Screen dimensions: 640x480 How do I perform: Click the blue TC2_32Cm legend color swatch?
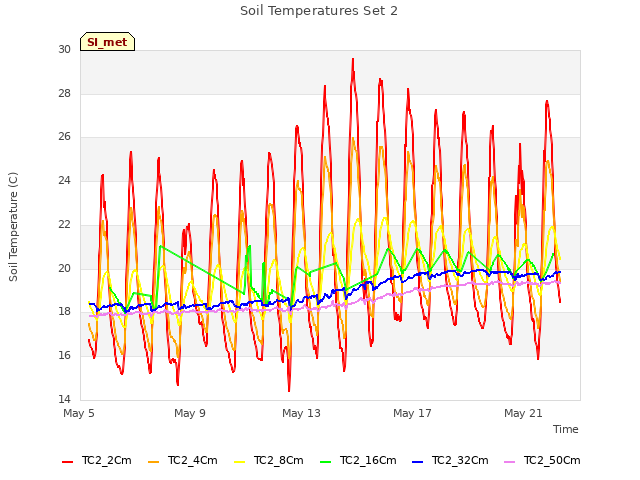click(x=418, y=462)
